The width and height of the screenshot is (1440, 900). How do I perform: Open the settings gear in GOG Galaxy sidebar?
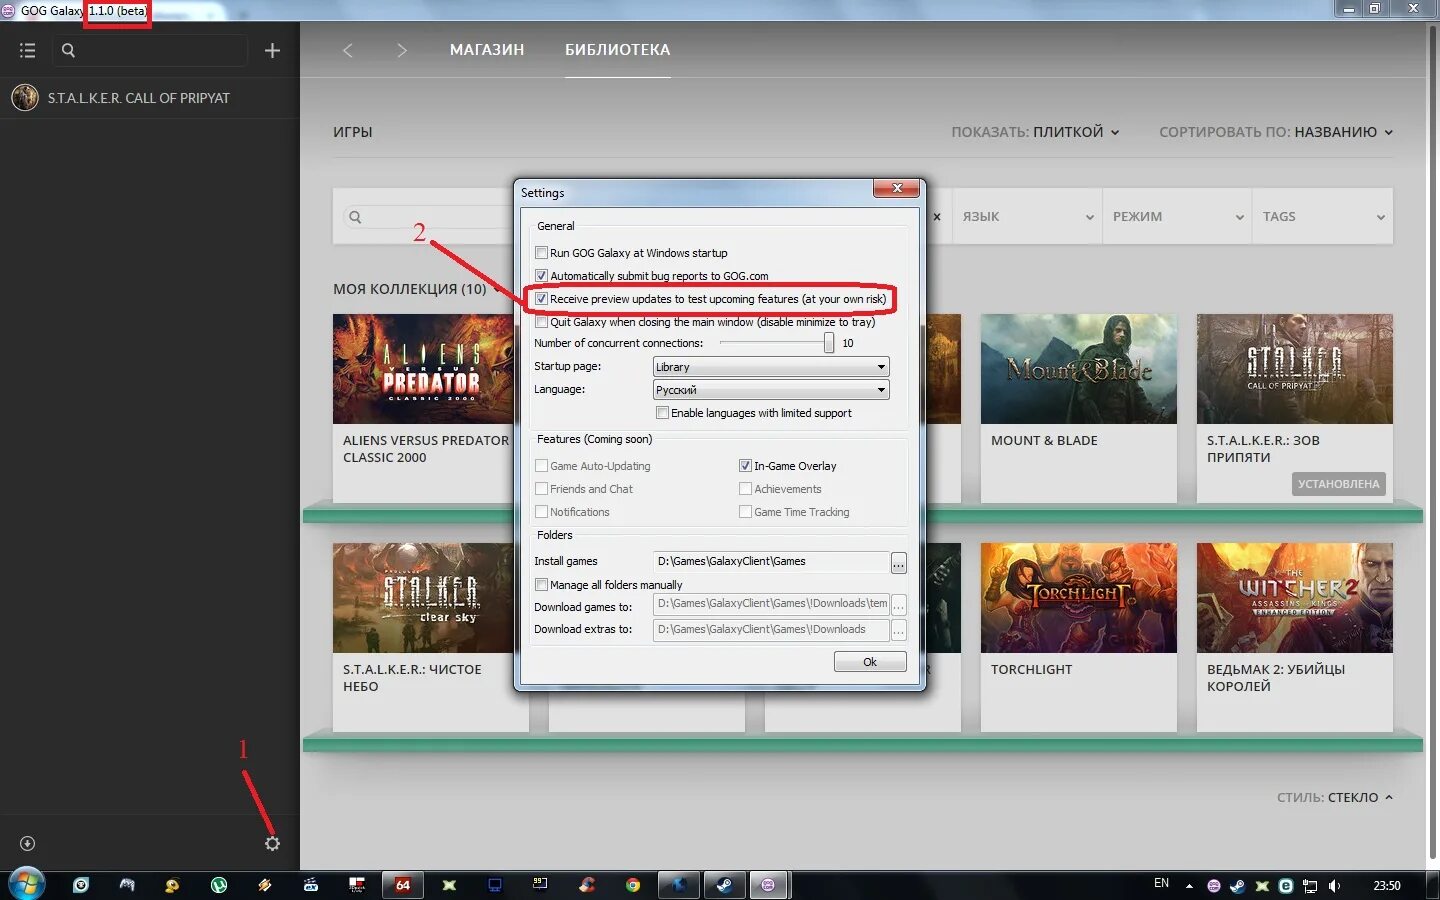coord(272,844)
